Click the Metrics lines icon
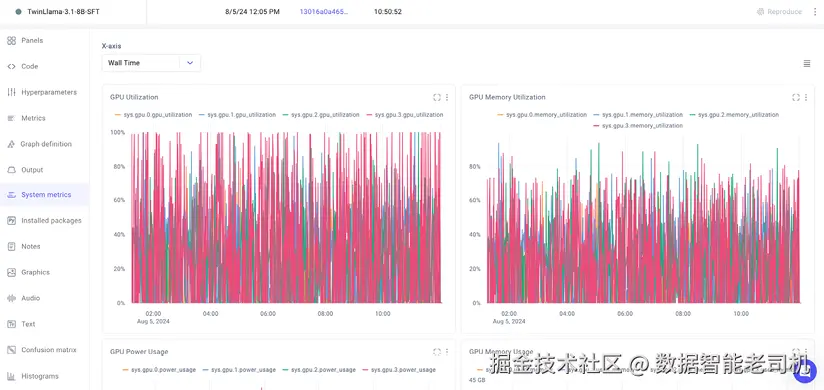824x390 pixels. (x=12, y=118)
